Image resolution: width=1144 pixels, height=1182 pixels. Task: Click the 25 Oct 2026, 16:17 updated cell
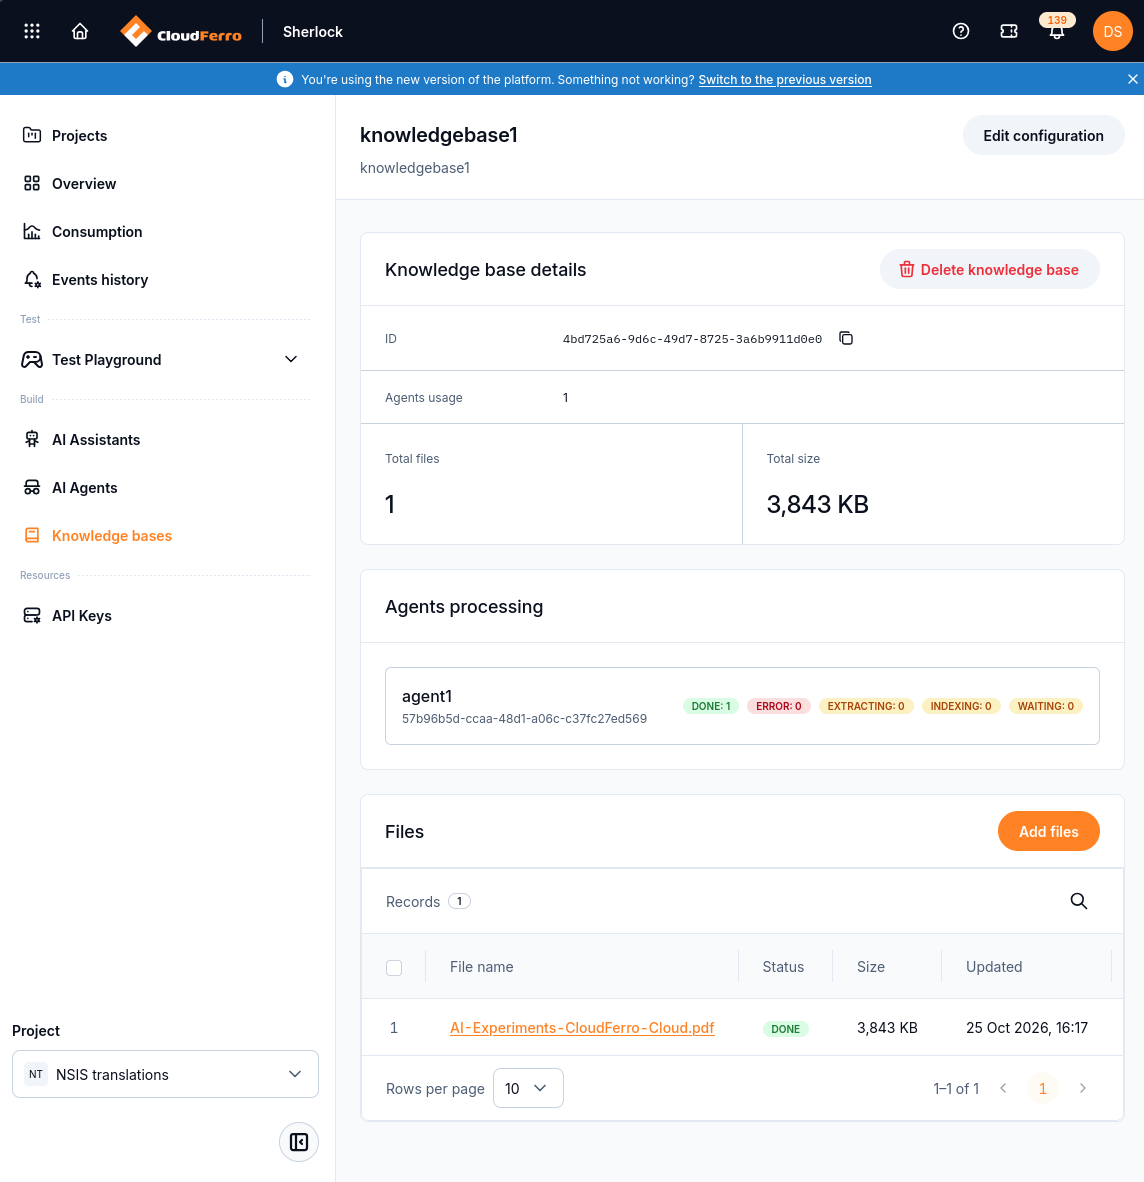[1026, 1027]
